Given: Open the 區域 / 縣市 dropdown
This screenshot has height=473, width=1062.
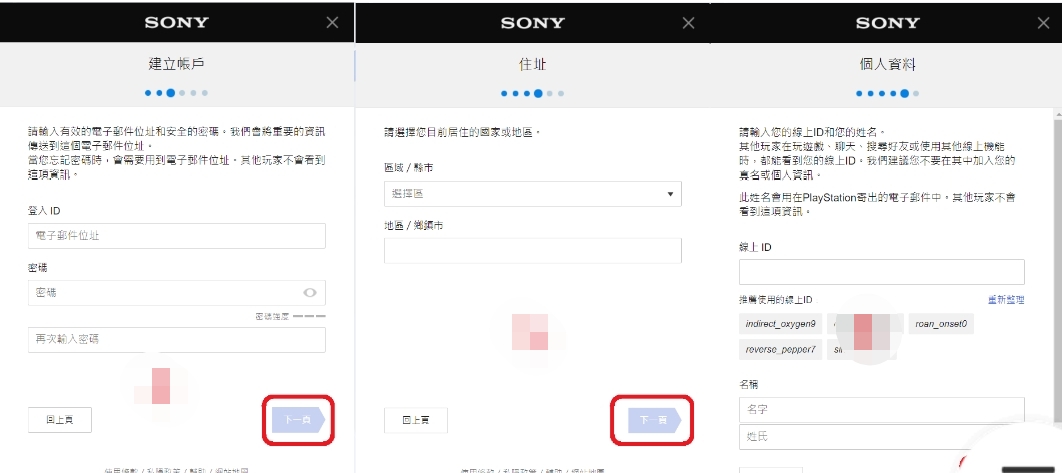Looking at the screenshot, I should tap(532, 194).
